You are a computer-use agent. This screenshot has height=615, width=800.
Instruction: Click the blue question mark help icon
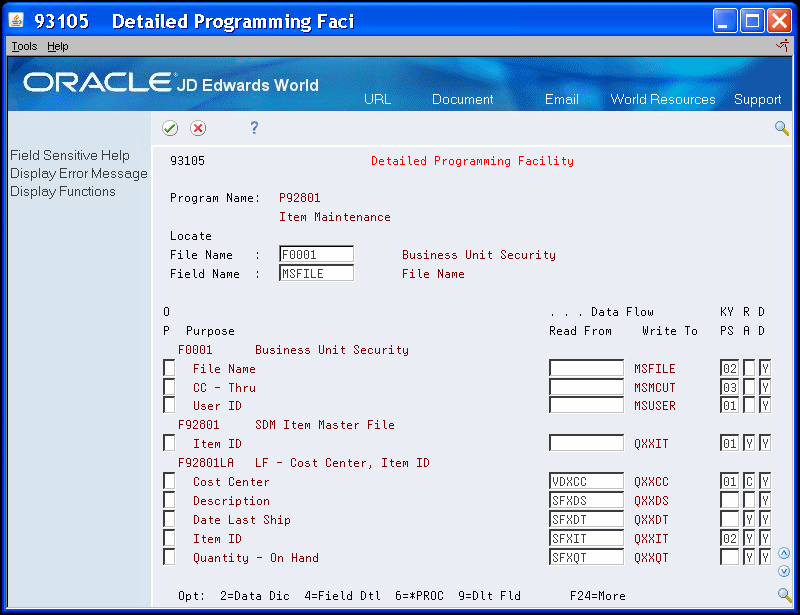pyautogui.click(x=254, y=128)
